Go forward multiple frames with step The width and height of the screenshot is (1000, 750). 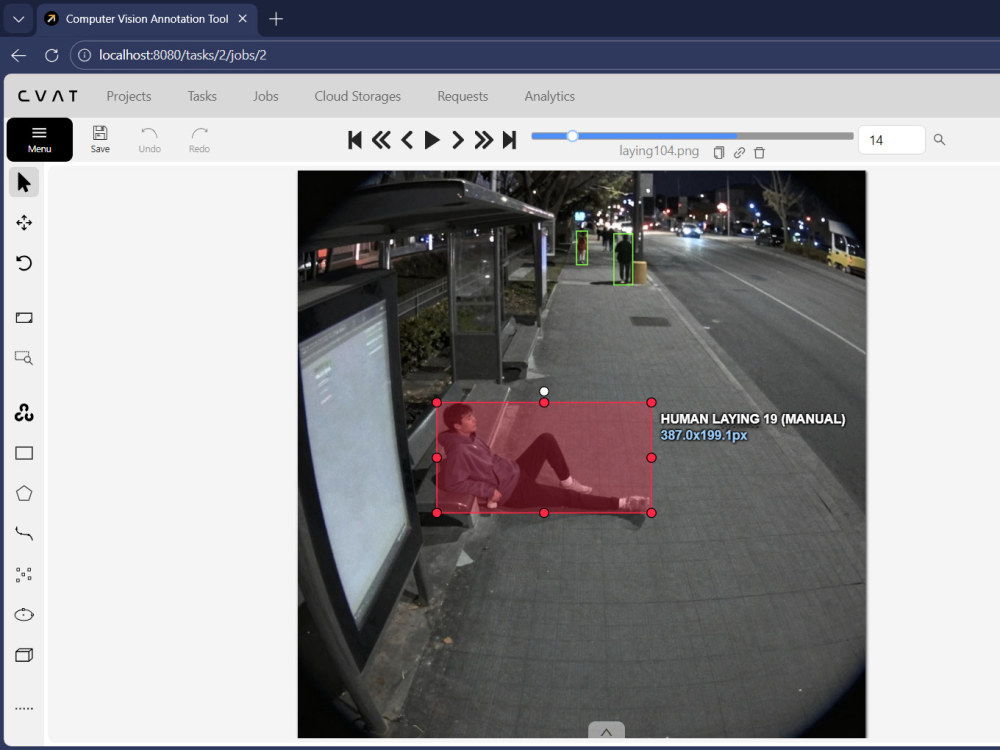pyautogui.click(x=483, y=140)
